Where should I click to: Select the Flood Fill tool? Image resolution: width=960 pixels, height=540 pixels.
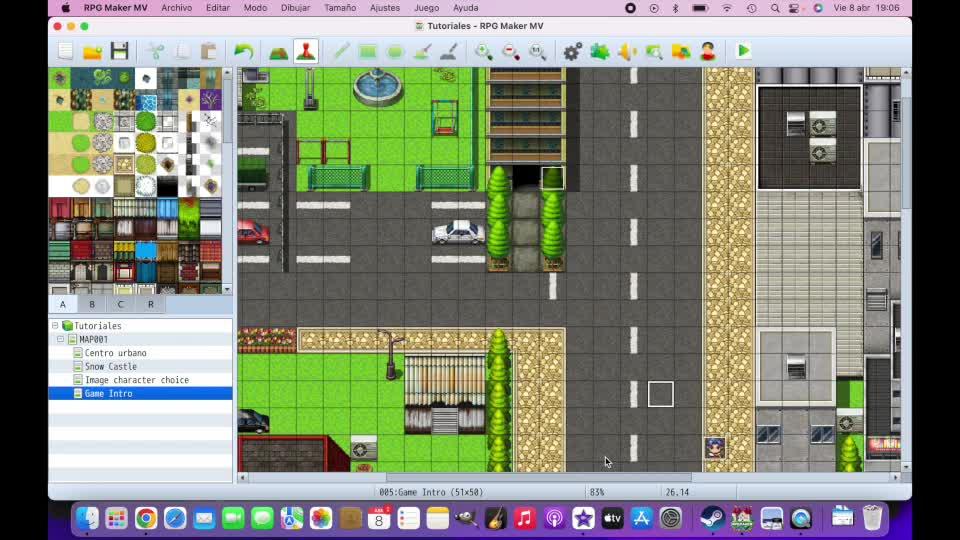[x=422, y=51]
